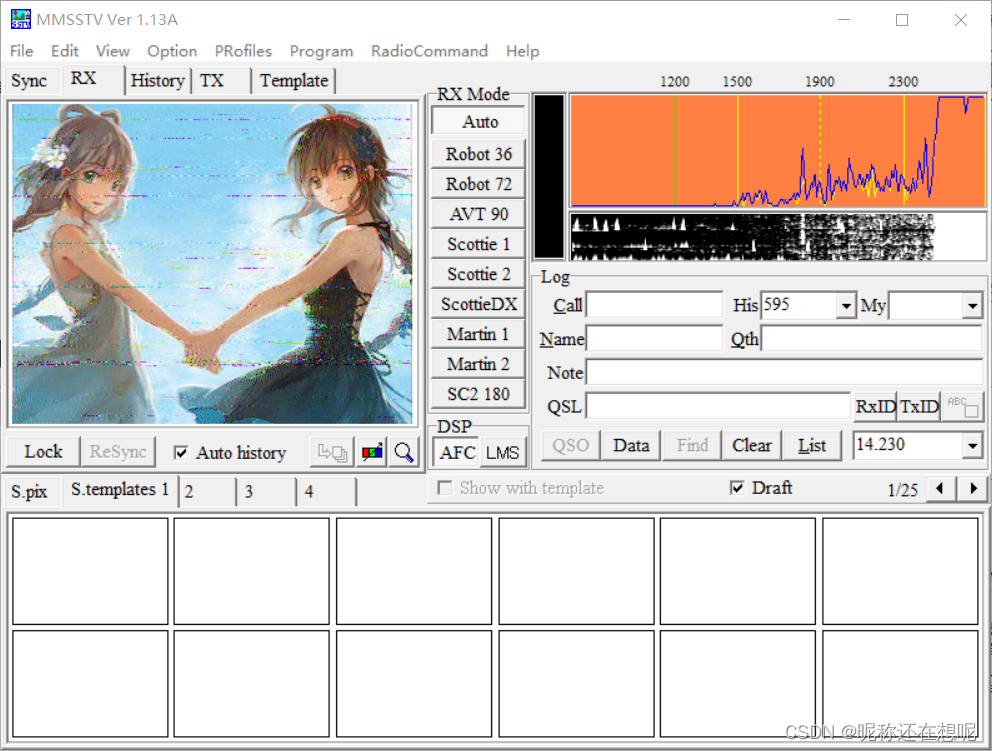Screen dimensions: 992x751
Task: Open the File menu
Action: click(22, 51)
